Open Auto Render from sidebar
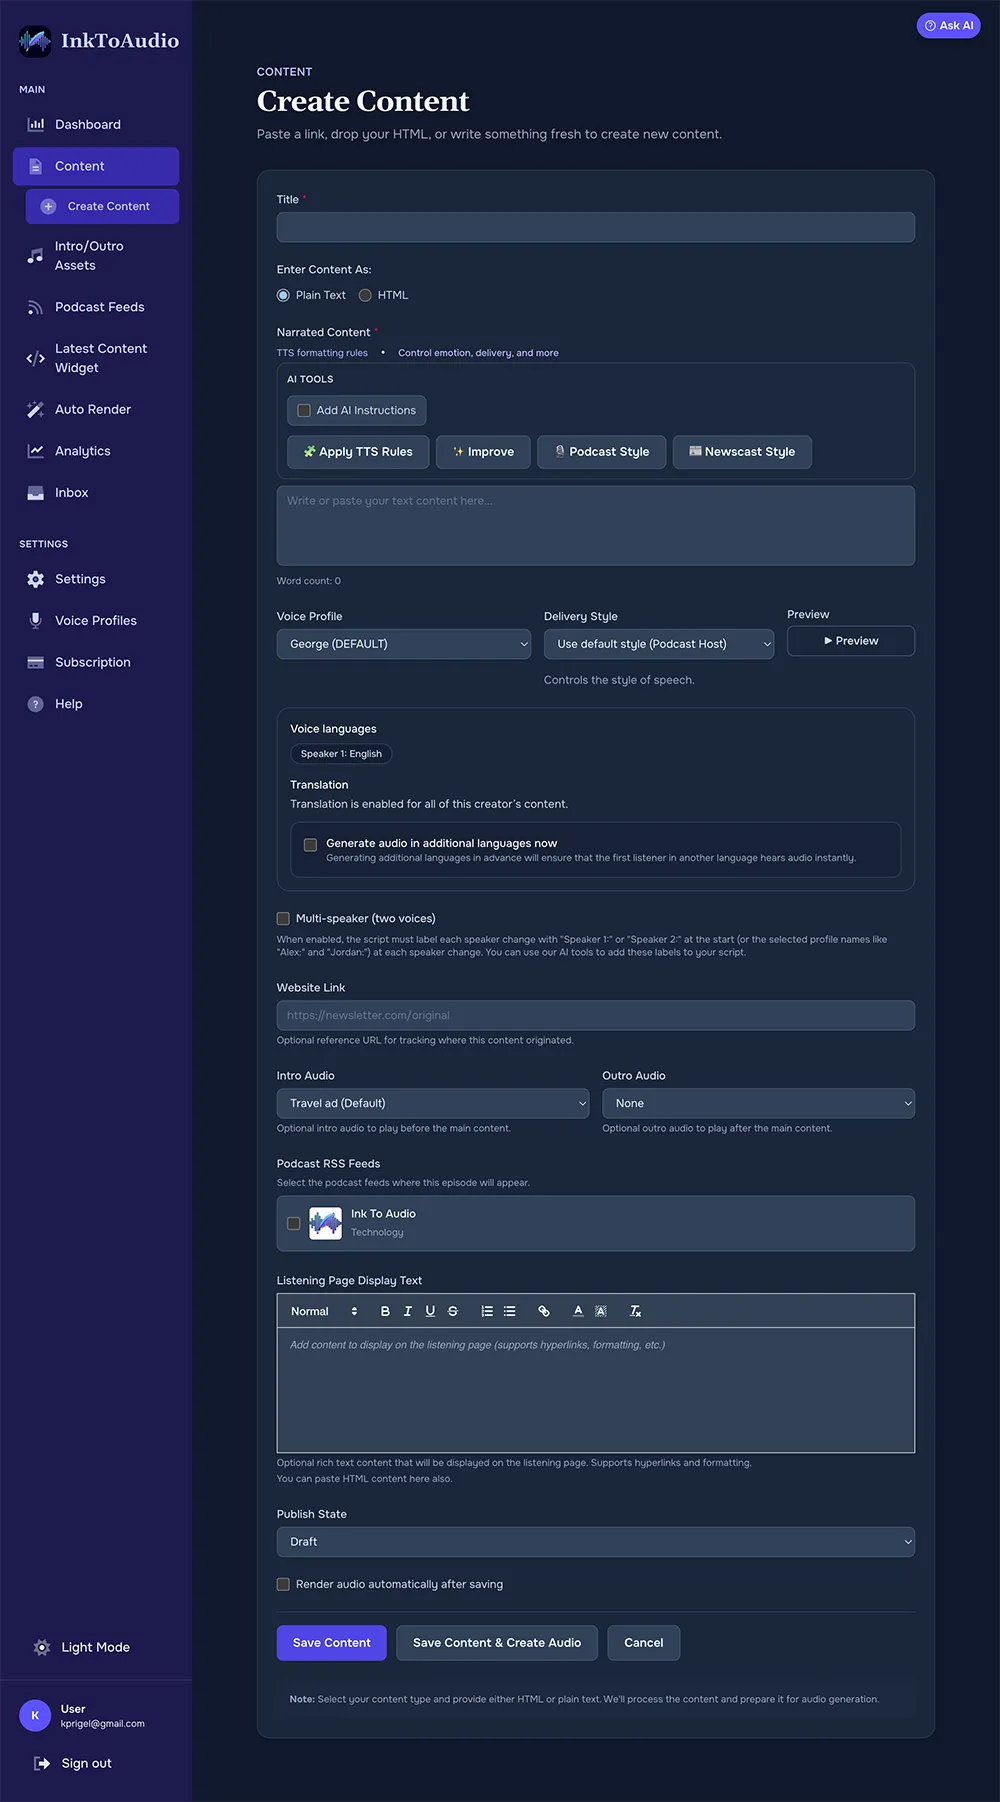1000x1802 pixels. tap(96, 409)
